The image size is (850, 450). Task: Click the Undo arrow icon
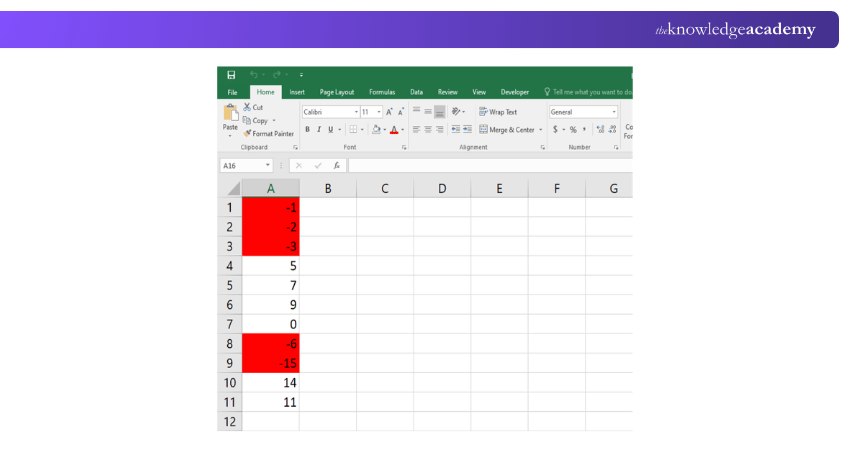tap(254, 75)
